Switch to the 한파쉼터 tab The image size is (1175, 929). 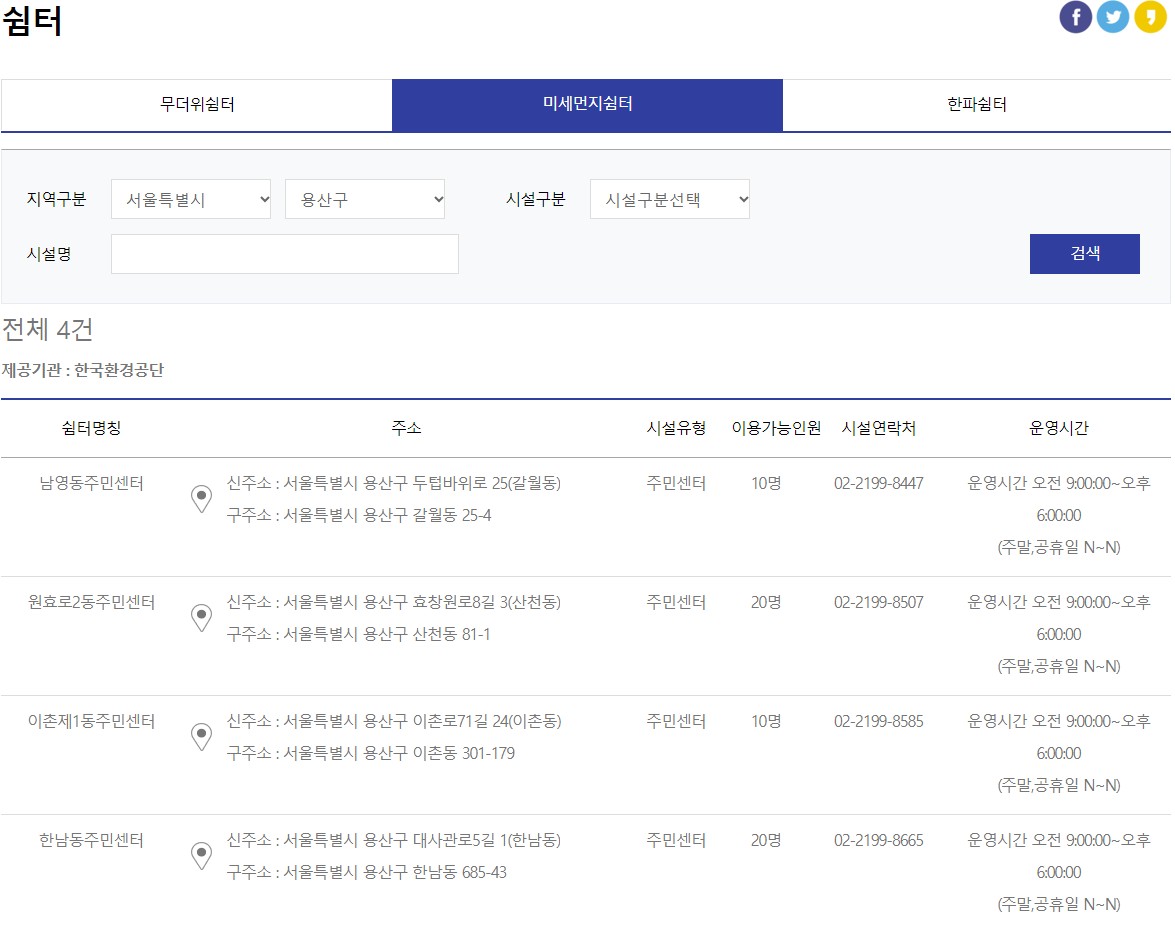tap(977, 105)
